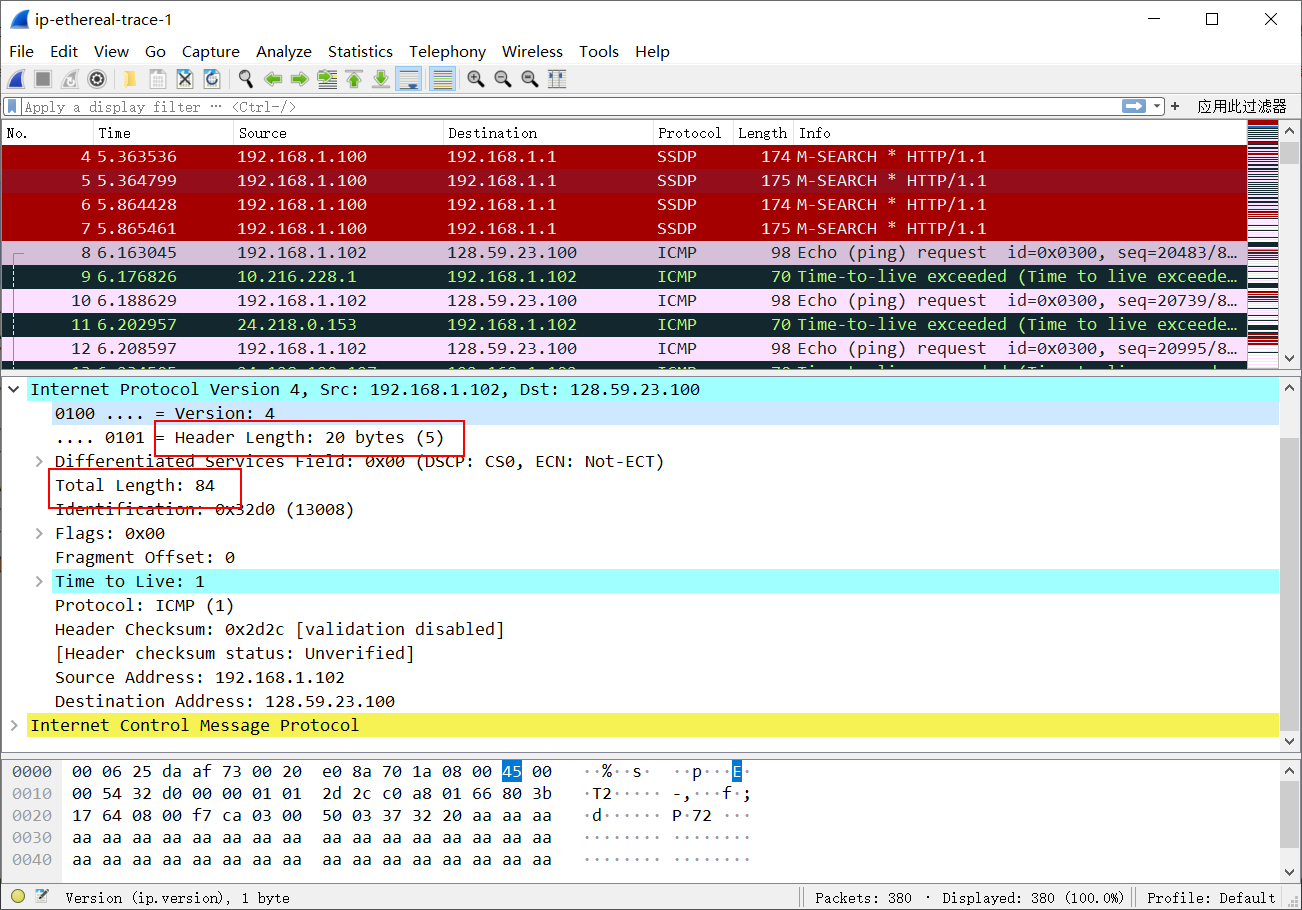Image resolution: width=1302 pixels, height=910 pixels.
Task: Select the Total Length: 84 field
Action: pos(135,485)
